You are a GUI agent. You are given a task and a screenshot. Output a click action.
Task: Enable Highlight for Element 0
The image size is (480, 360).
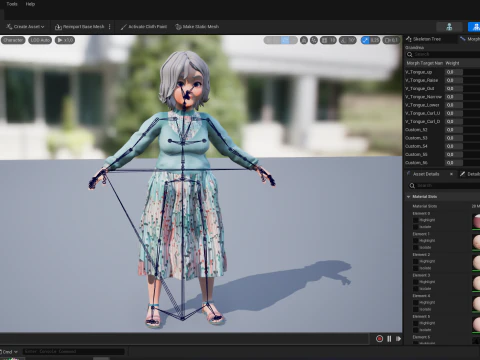pos(416,220)
